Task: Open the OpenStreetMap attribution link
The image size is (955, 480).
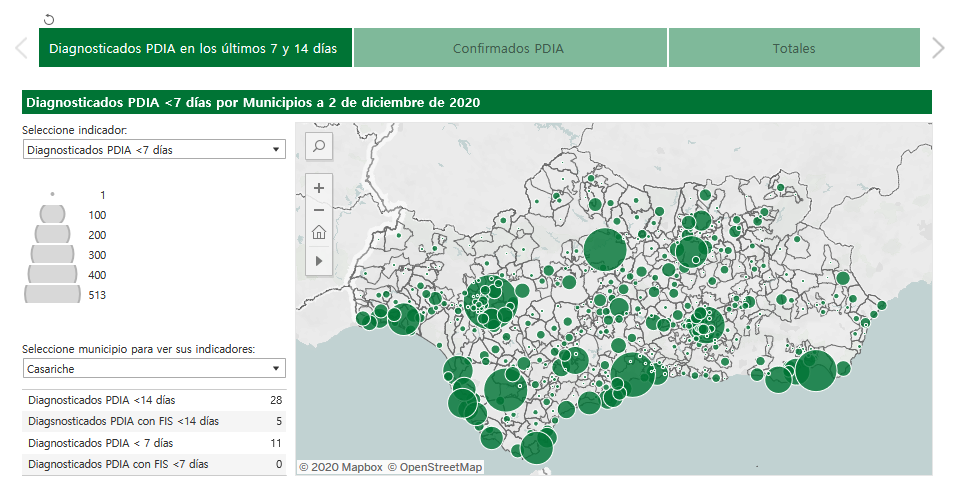Action: point(435,467)
